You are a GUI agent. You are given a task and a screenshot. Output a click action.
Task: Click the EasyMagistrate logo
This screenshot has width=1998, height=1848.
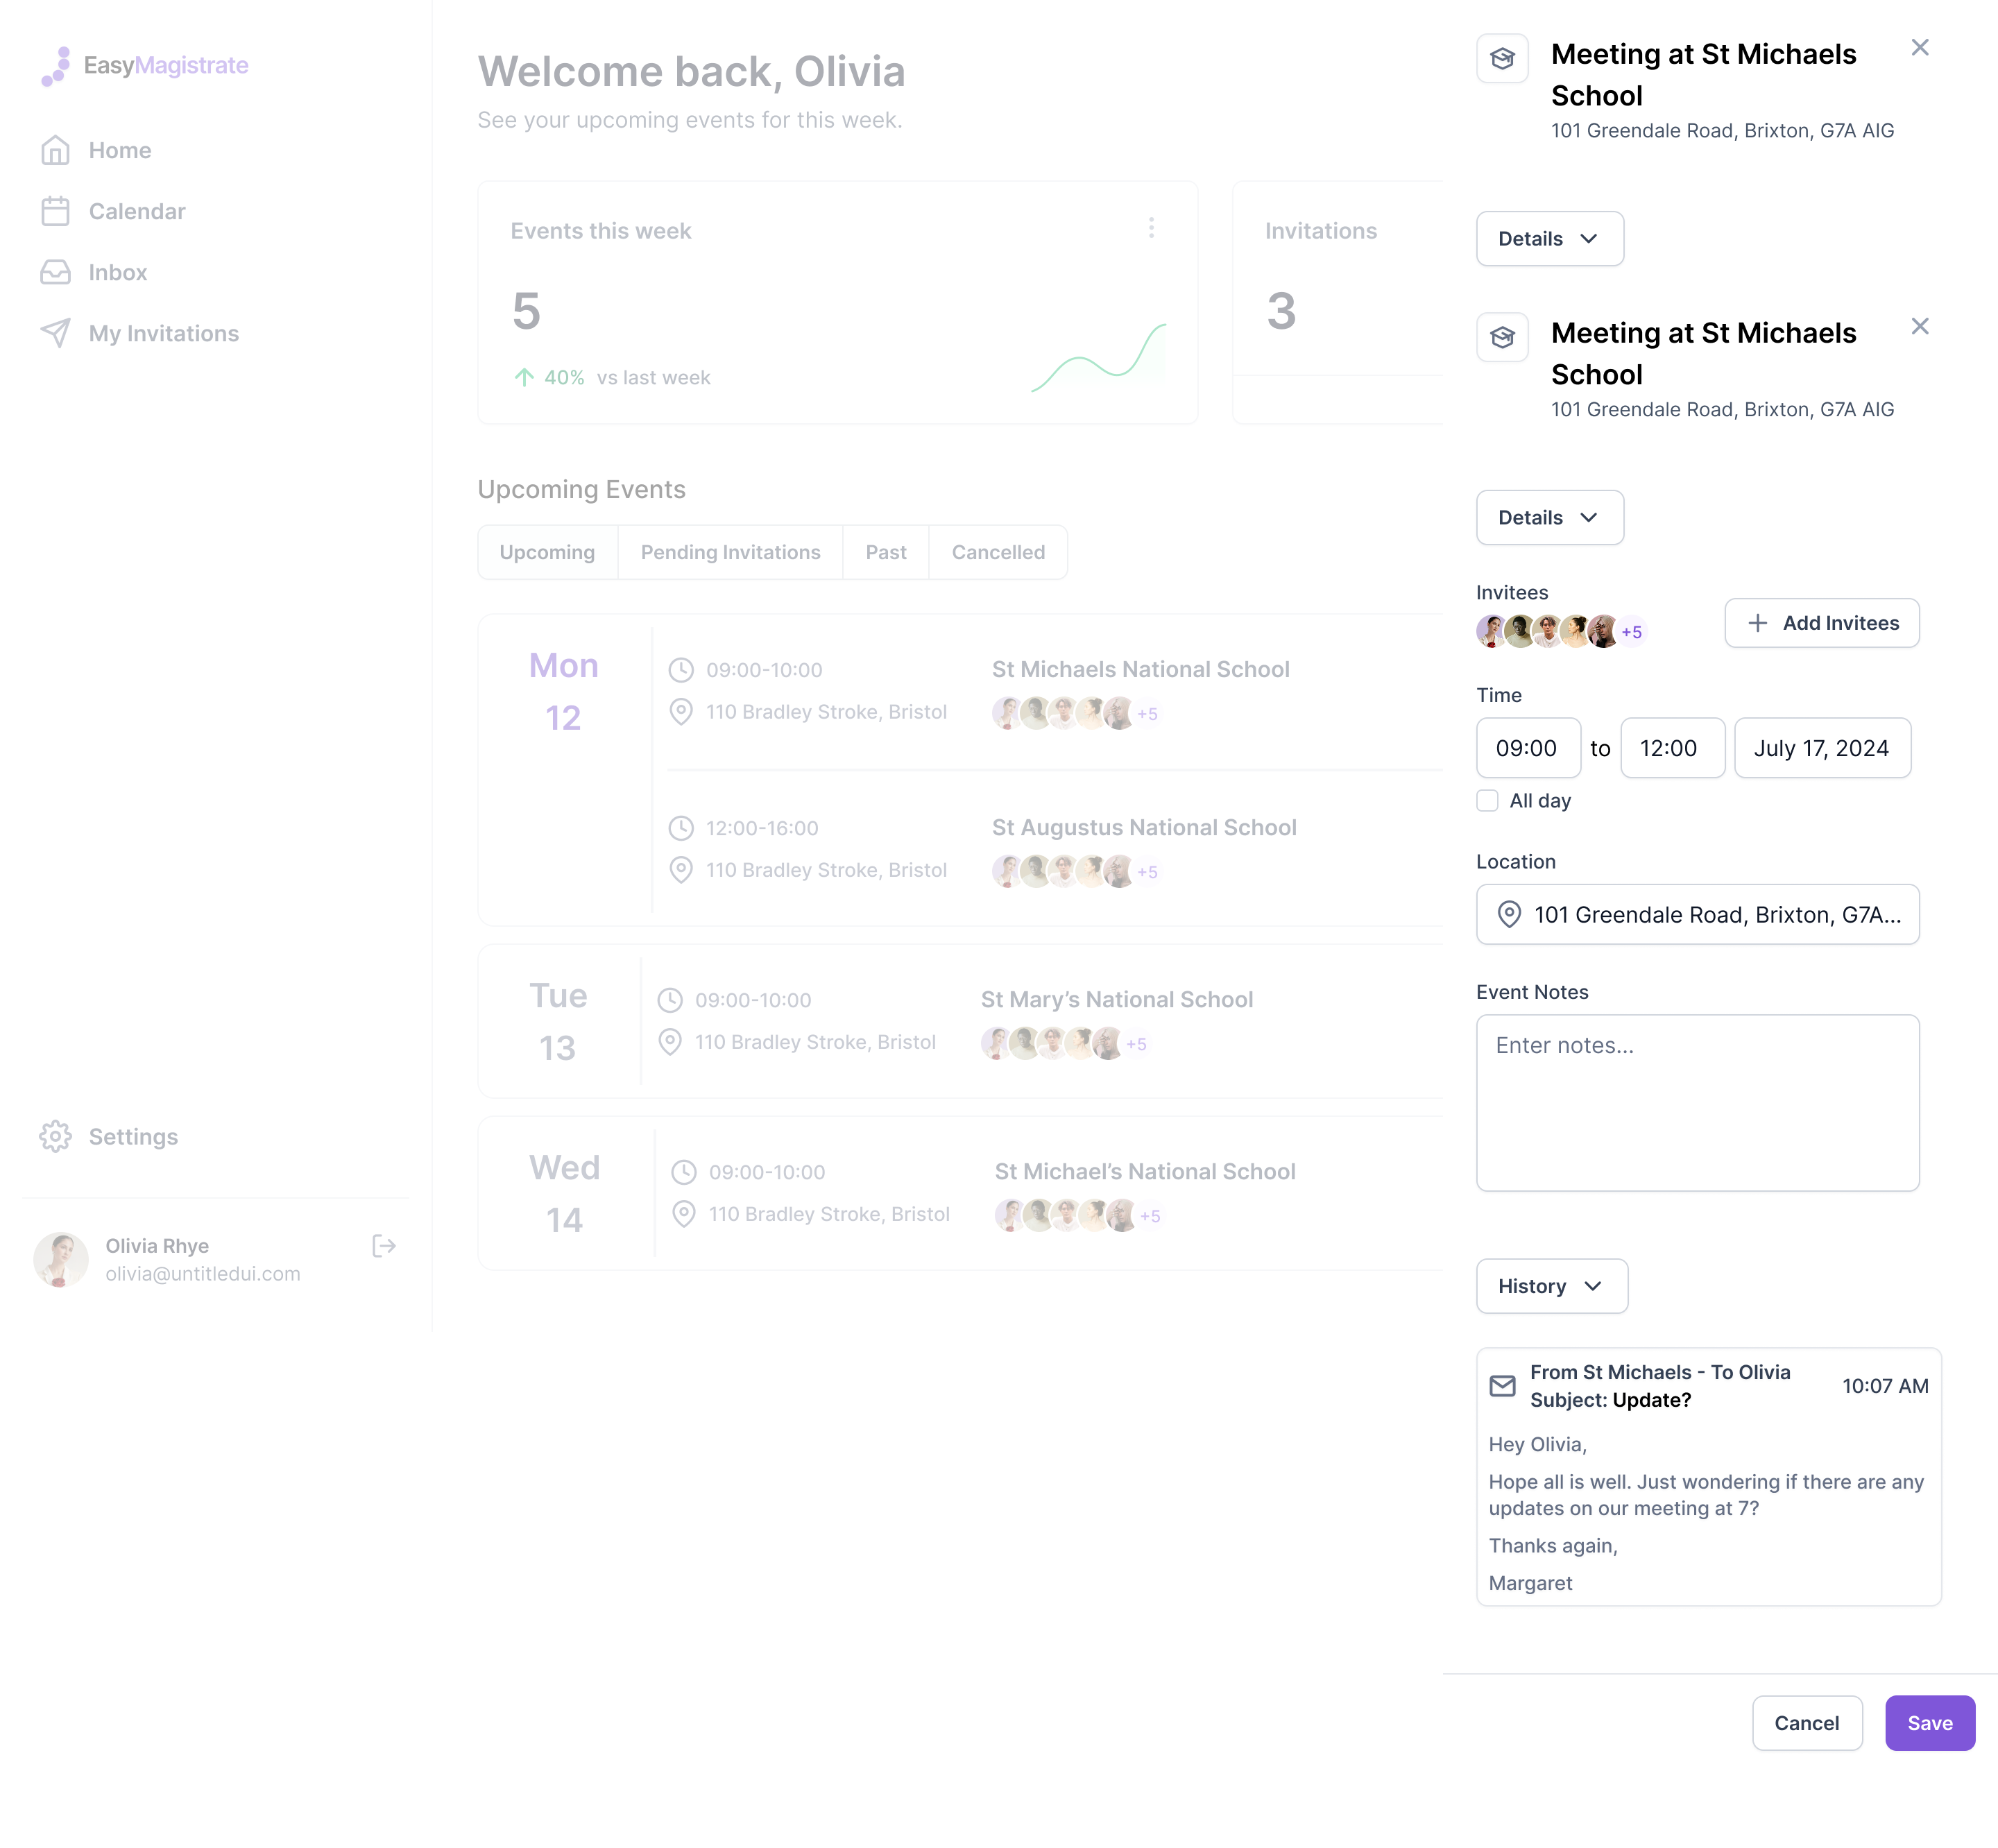tap(145, 65)
